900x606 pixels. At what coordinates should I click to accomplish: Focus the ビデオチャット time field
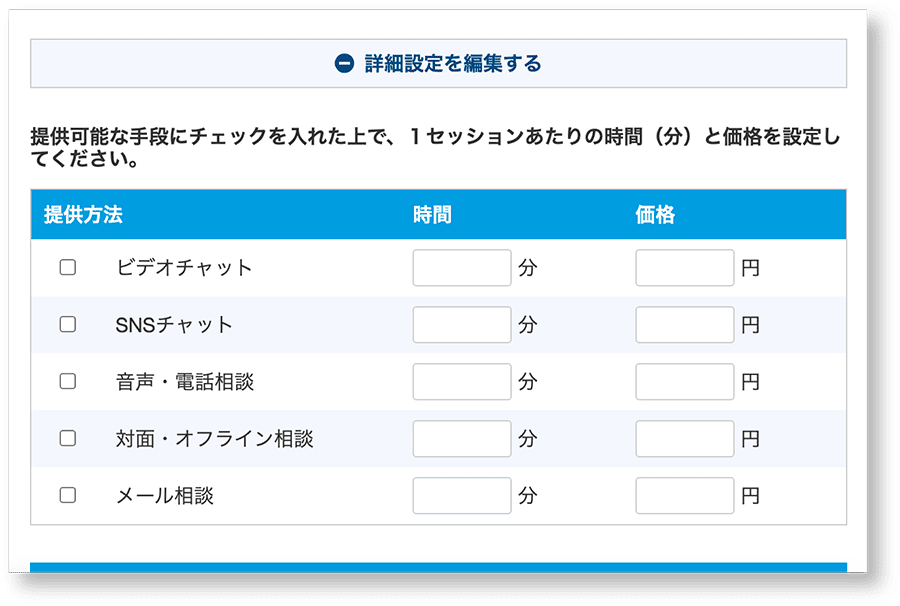[462, 267]
